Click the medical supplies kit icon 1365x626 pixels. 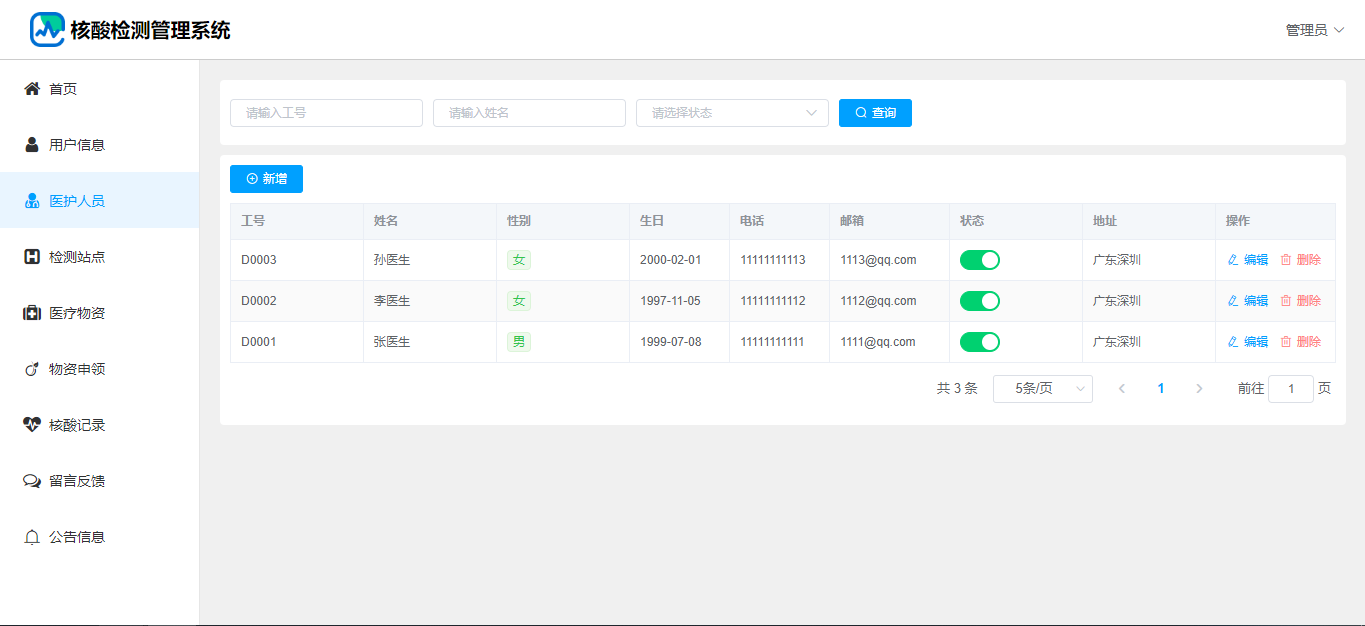click(x=32, y=313)
